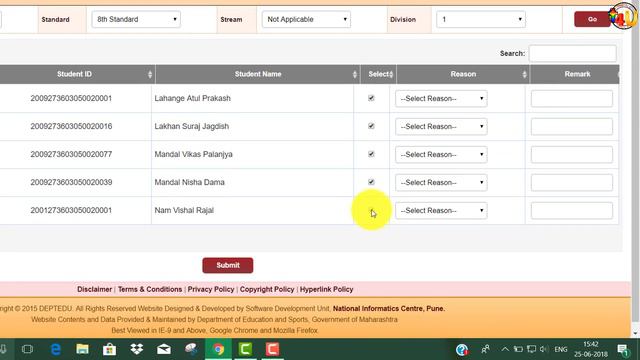640x360 pixels.
Task: Open the green Camtasia icon on the taskbar
Action: click(x=245, y=349)
